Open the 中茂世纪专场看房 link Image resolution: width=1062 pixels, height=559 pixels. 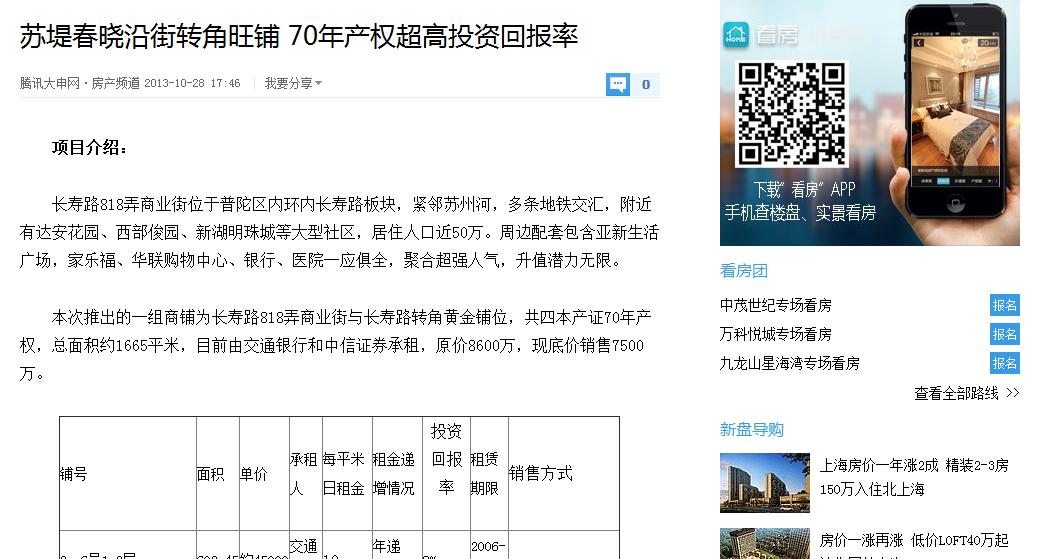point(775,305)
